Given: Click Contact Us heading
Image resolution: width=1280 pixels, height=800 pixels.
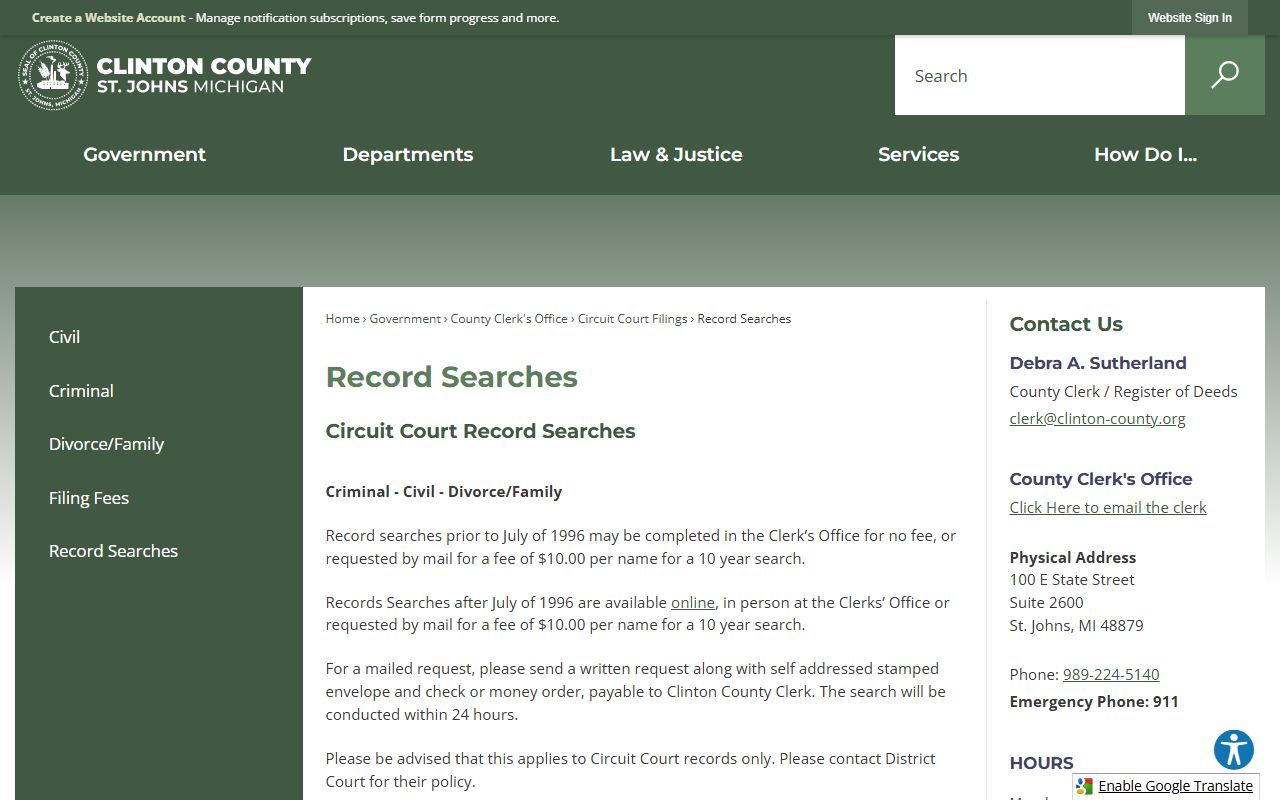Looking at the screenshot, I should tap(1066, 324).
